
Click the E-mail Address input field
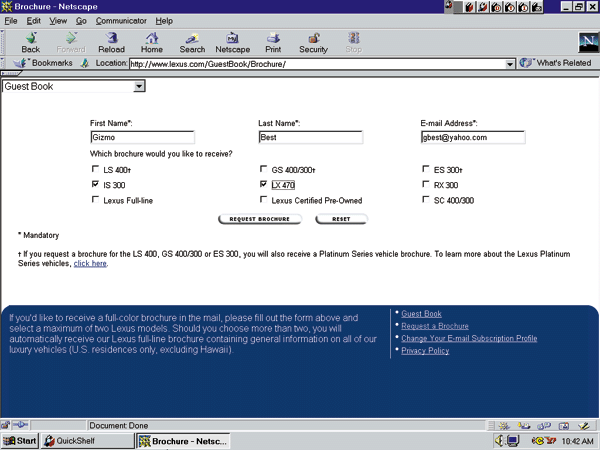(472, 138)
